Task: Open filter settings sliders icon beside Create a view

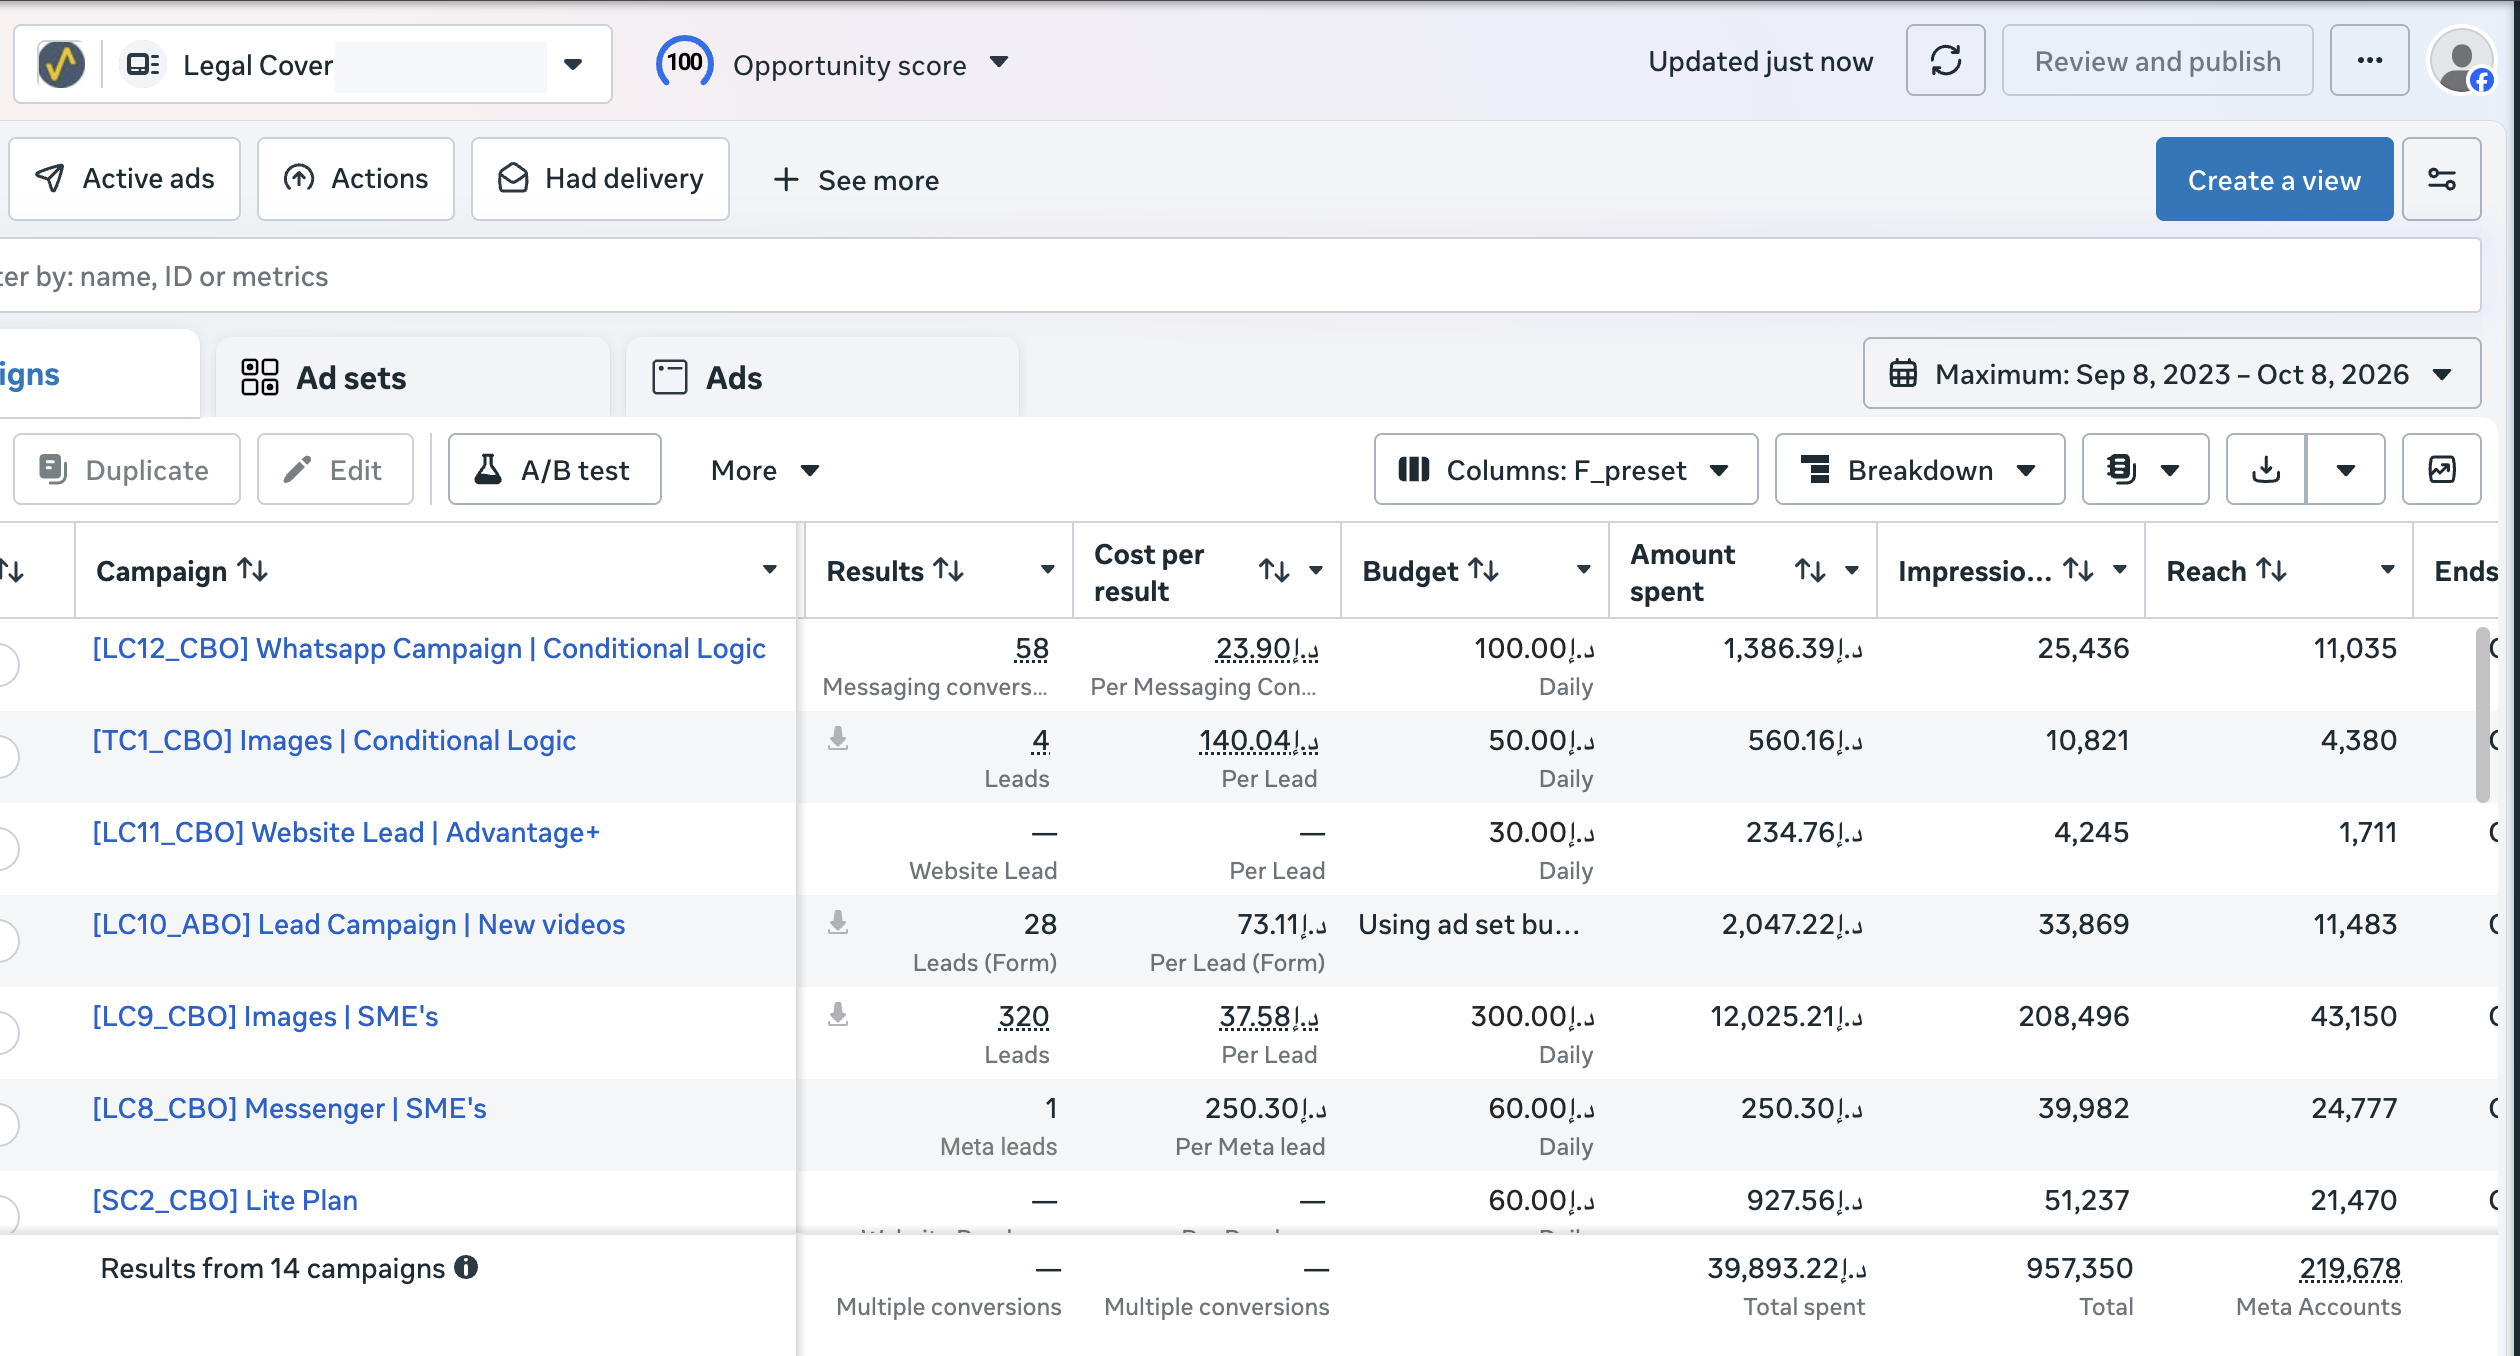Action: [2441, 179]
